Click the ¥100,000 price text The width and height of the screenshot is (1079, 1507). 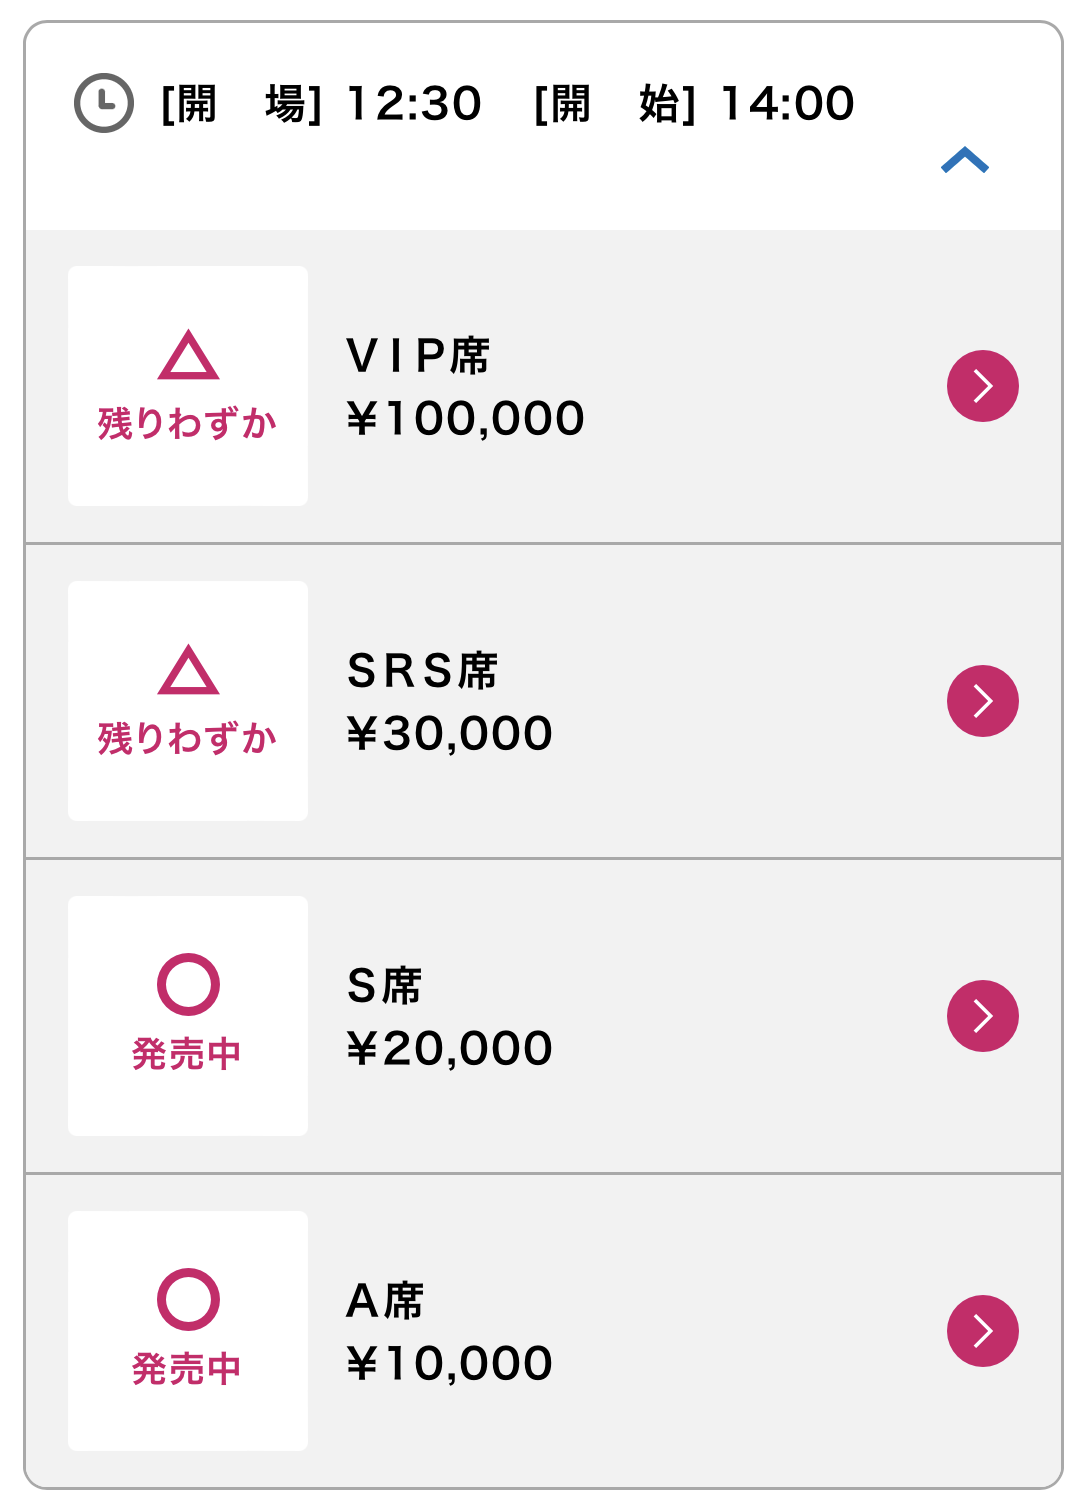[465, 419]
